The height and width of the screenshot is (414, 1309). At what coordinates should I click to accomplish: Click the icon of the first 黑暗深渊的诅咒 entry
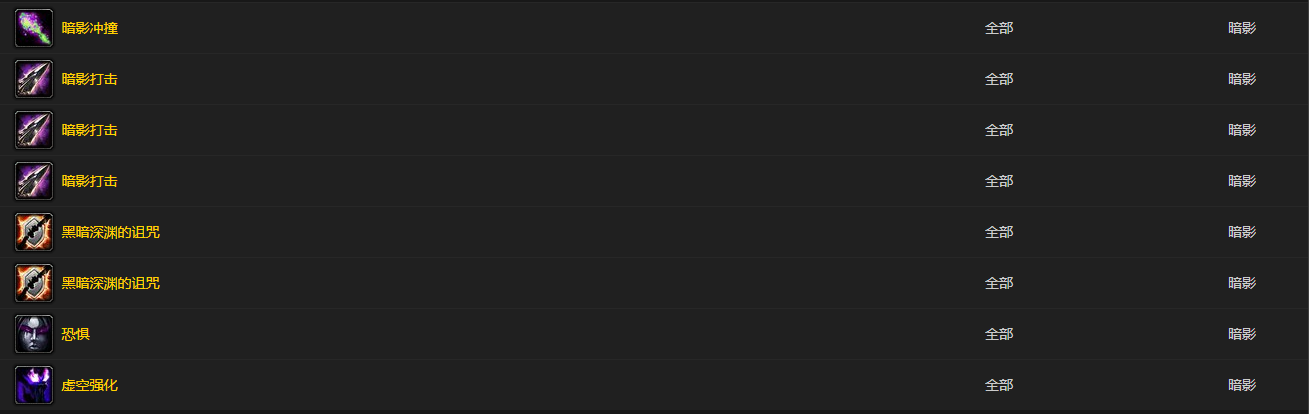[34, 232]
